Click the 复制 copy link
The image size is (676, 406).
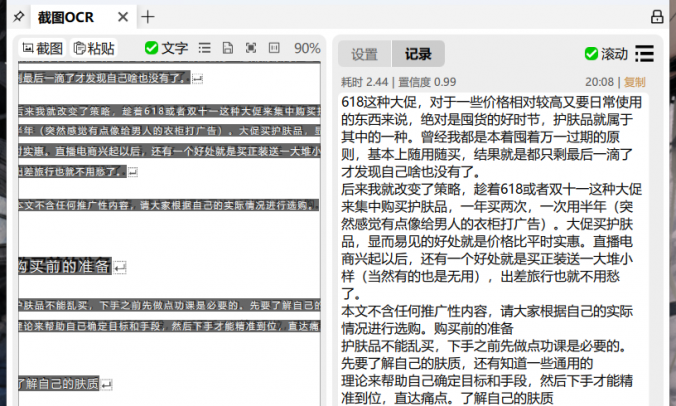tap(635, 82)
